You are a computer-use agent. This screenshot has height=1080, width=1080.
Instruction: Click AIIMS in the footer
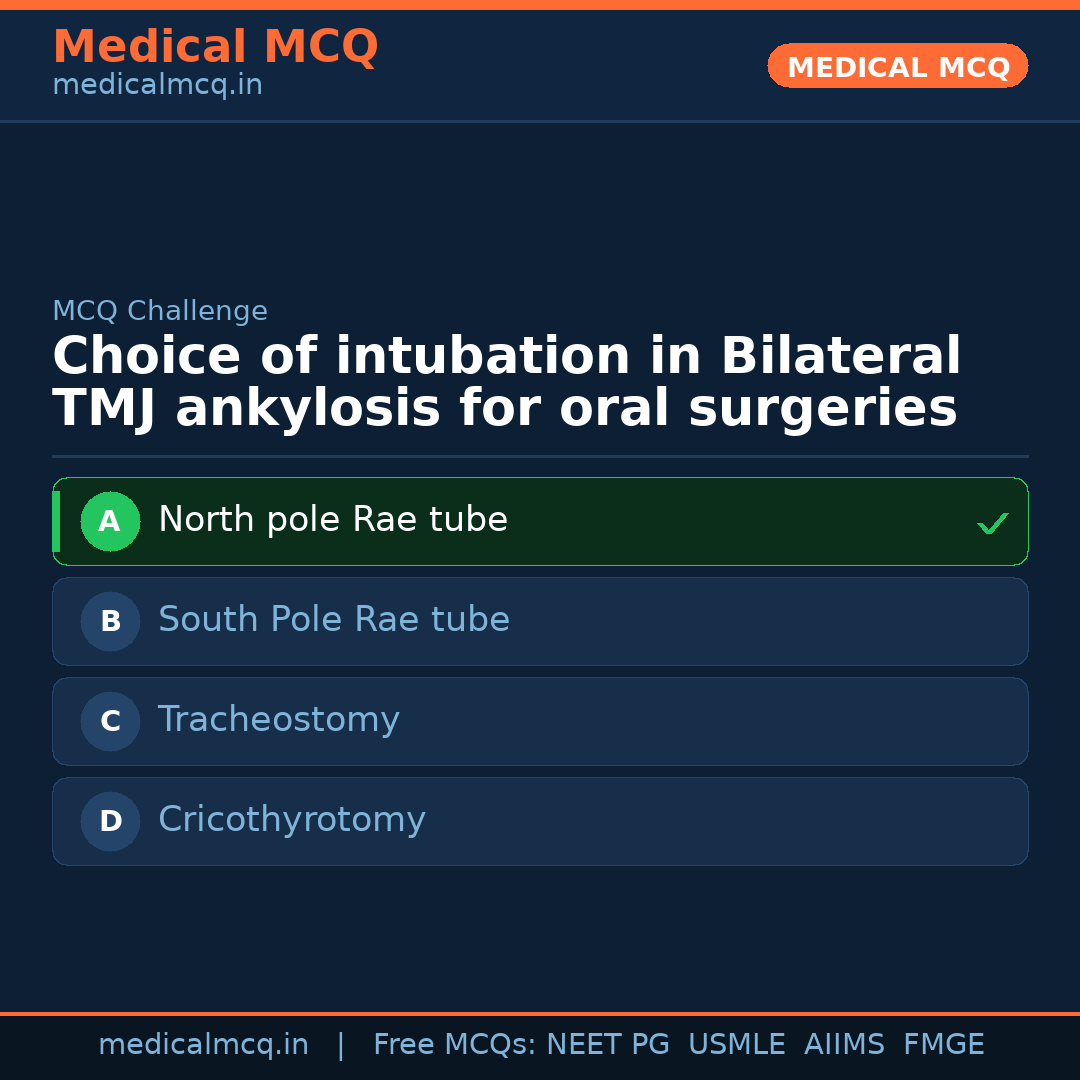pyautogui.click(x=844, y=1045)
